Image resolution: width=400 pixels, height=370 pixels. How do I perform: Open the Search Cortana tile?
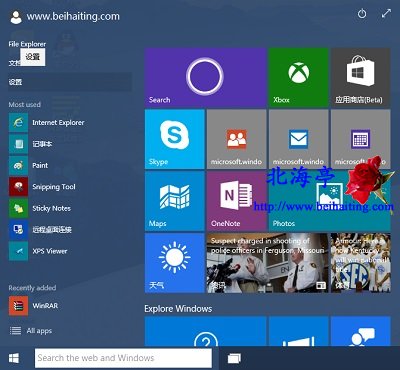(x=205, y=77)
